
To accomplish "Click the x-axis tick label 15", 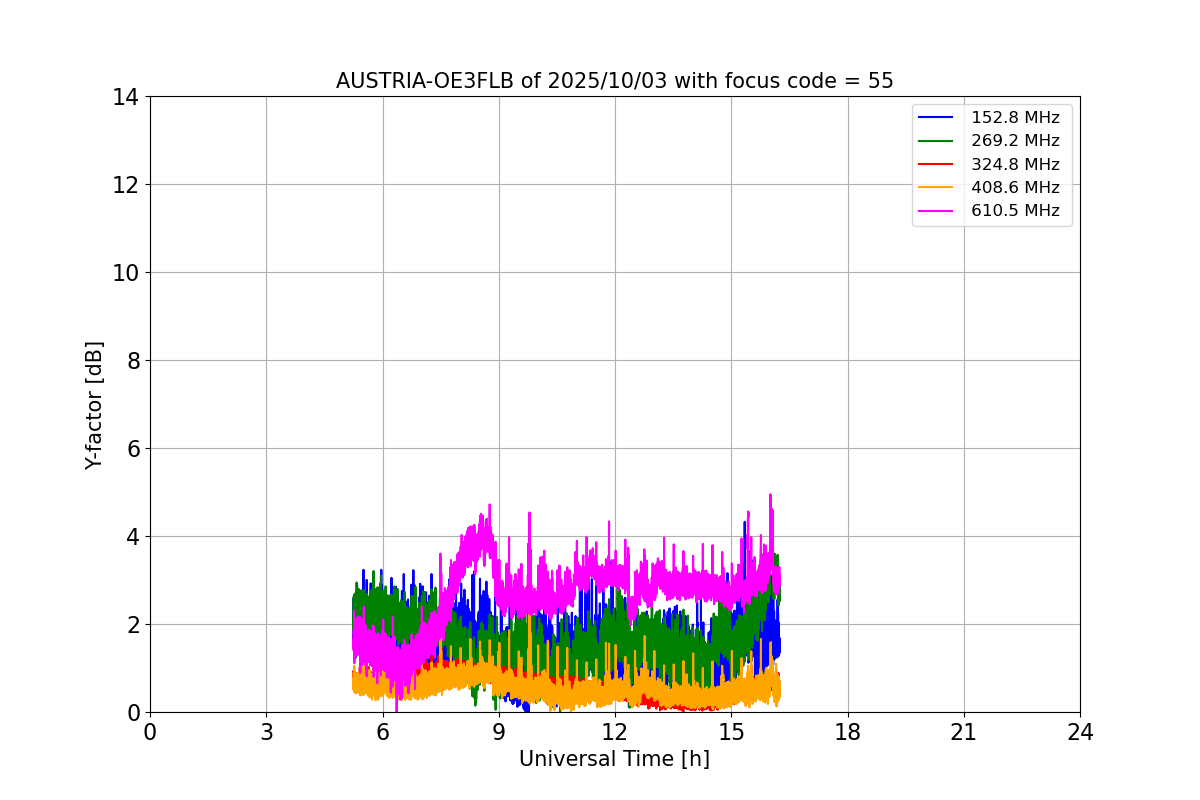I will point(731,732).
